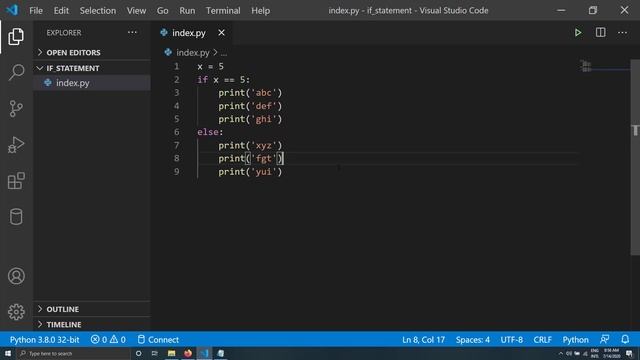Open the Search view icon

(16, 72)
